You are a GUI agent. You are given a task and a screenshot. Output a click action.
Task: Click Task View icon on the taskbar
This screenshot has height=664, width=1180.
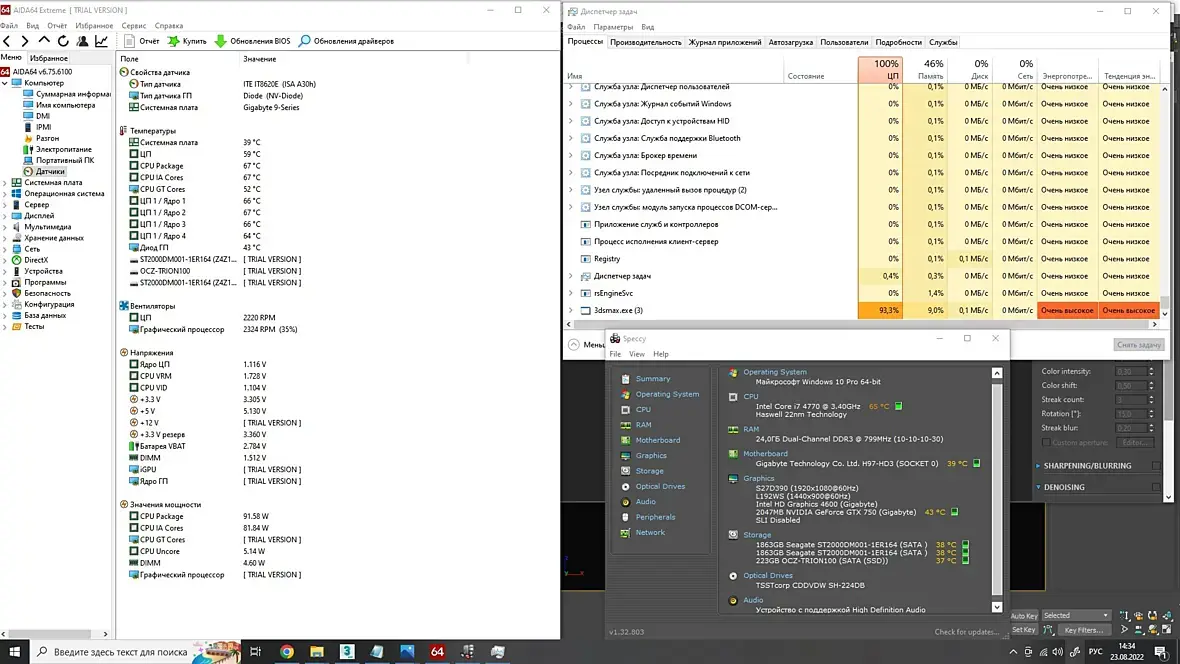click(256, 652)
